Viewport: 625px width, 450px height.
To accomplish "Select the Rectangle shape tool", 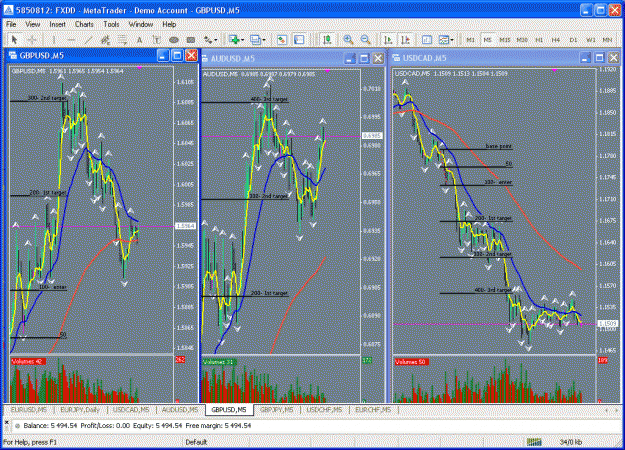I will (191, 39).
